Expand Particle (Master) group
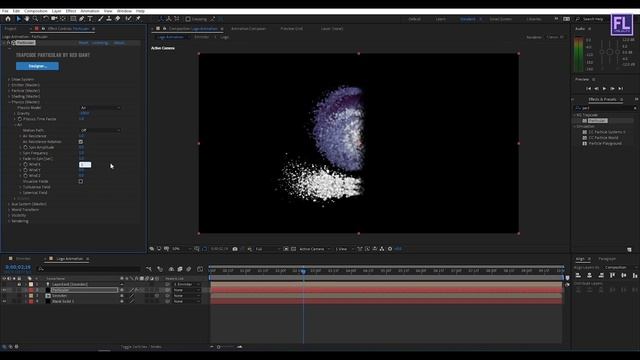 point(9,91)
